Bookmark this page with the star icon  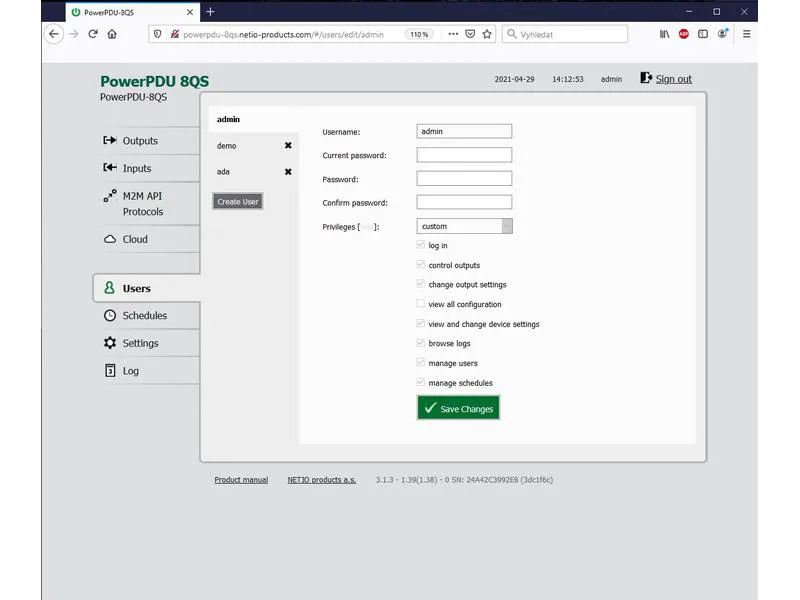tap(487, 34)
